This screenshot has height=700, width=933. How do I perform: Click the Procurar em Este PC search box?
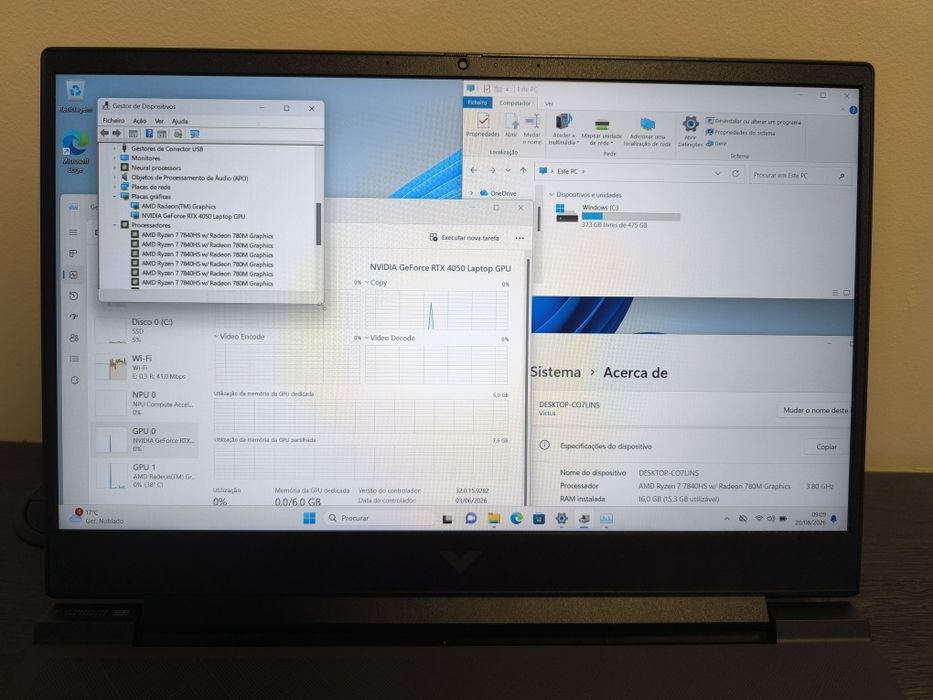(x=800, y=176)
